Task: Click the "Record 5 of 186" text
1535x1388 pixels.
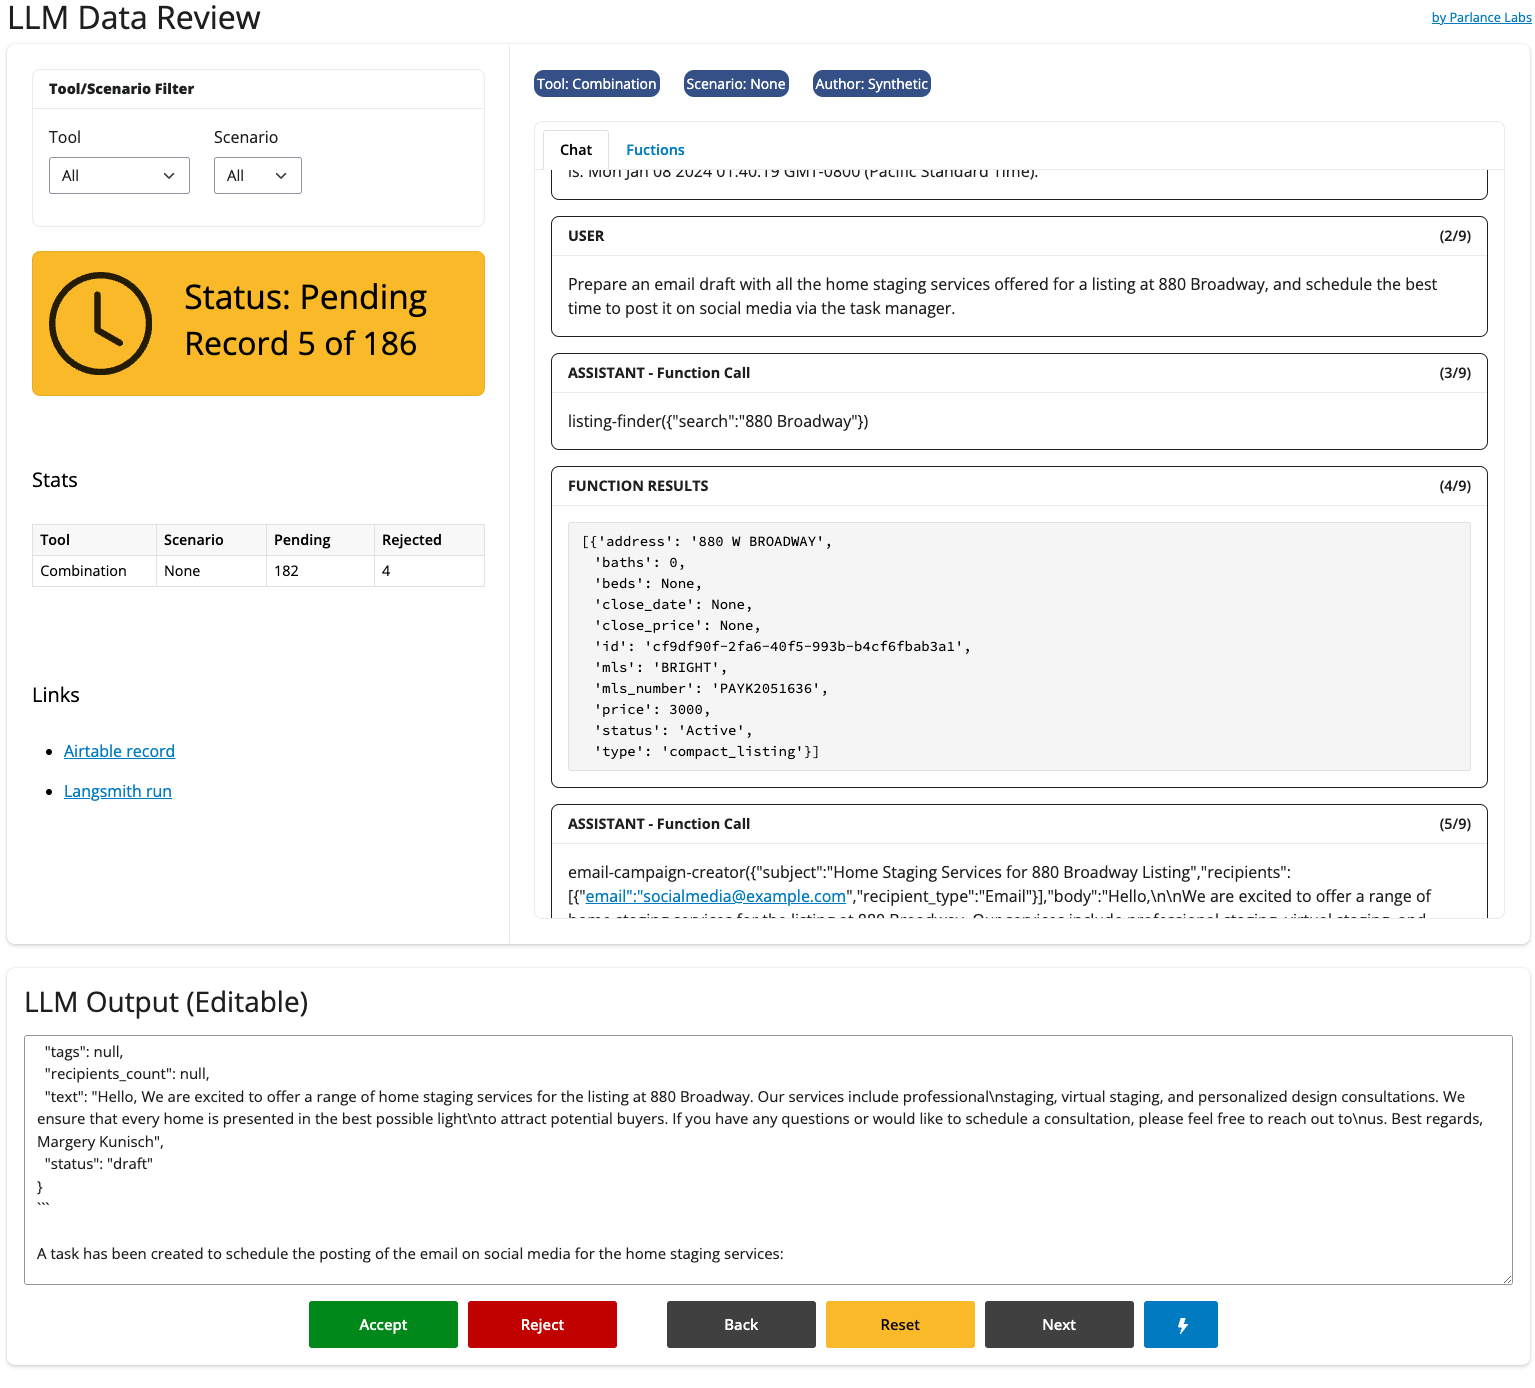Action: click(301, 344)
